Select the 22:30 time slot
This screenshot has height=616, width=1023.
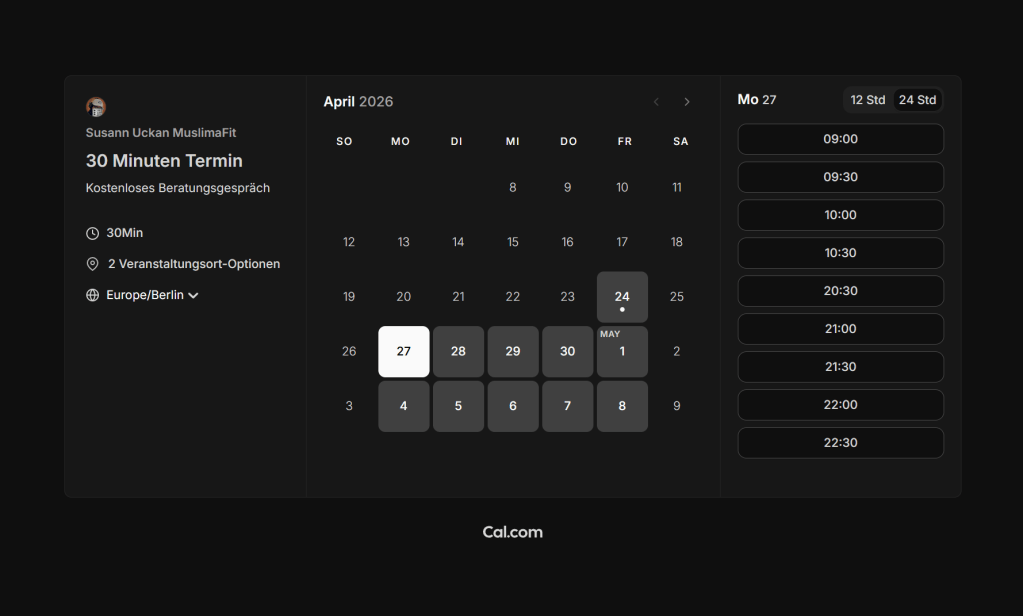pos(840,443)
